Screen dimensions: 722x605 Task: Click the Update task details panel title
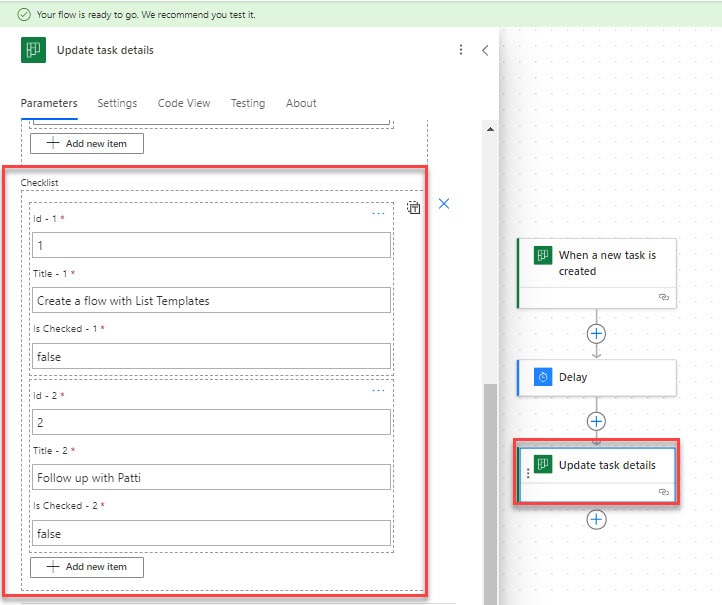point(105,50)
